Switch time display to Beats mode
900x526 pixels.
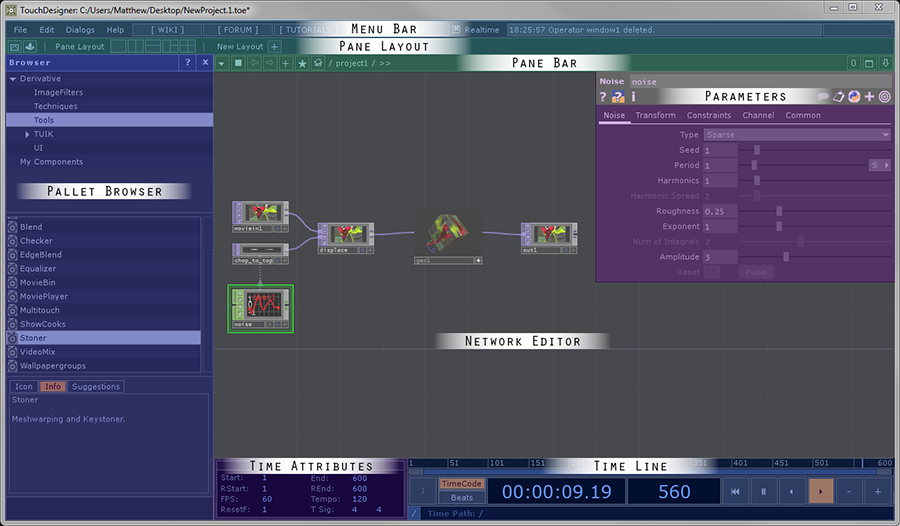[462, 497]
